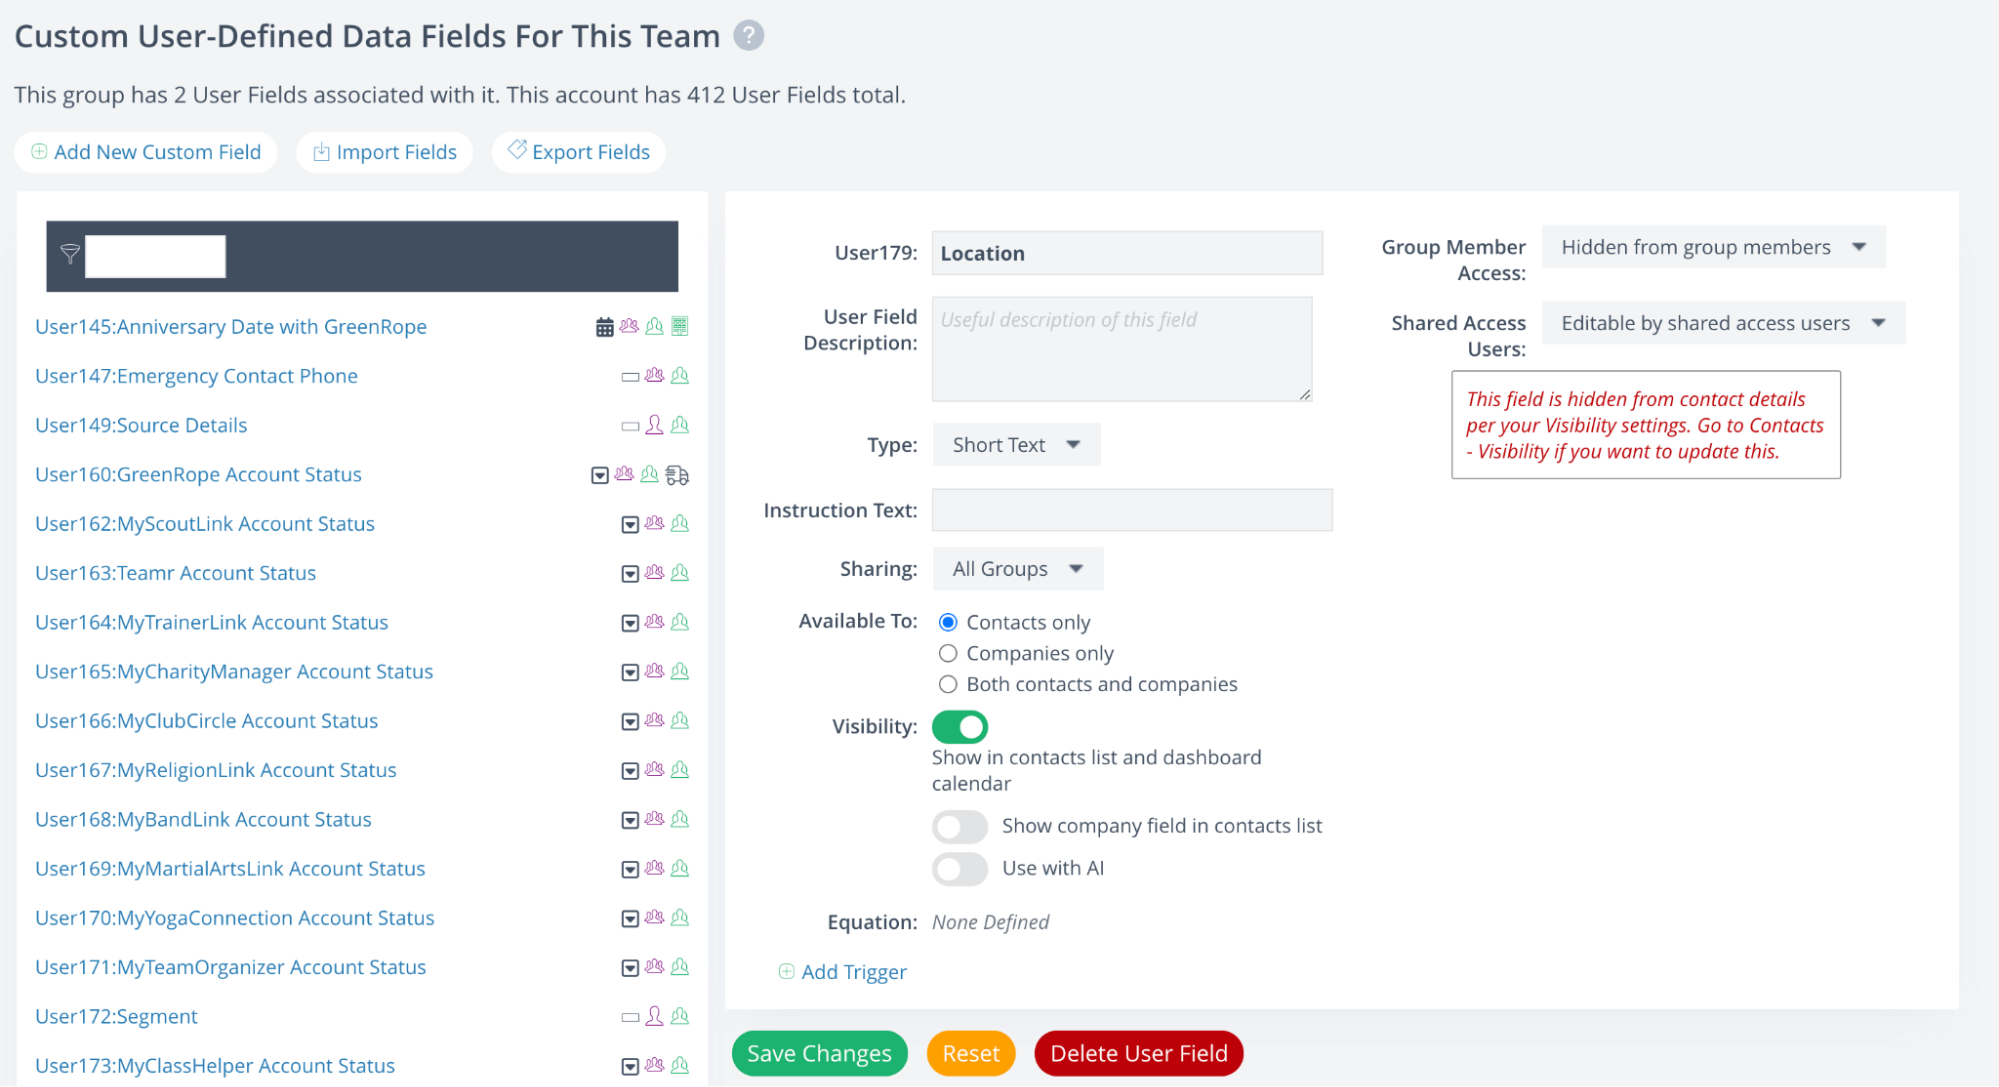Click the dropdown field-type icon beside Teamr Account Status
This screenshot has height=1087, width=1999.
[629, 573]
